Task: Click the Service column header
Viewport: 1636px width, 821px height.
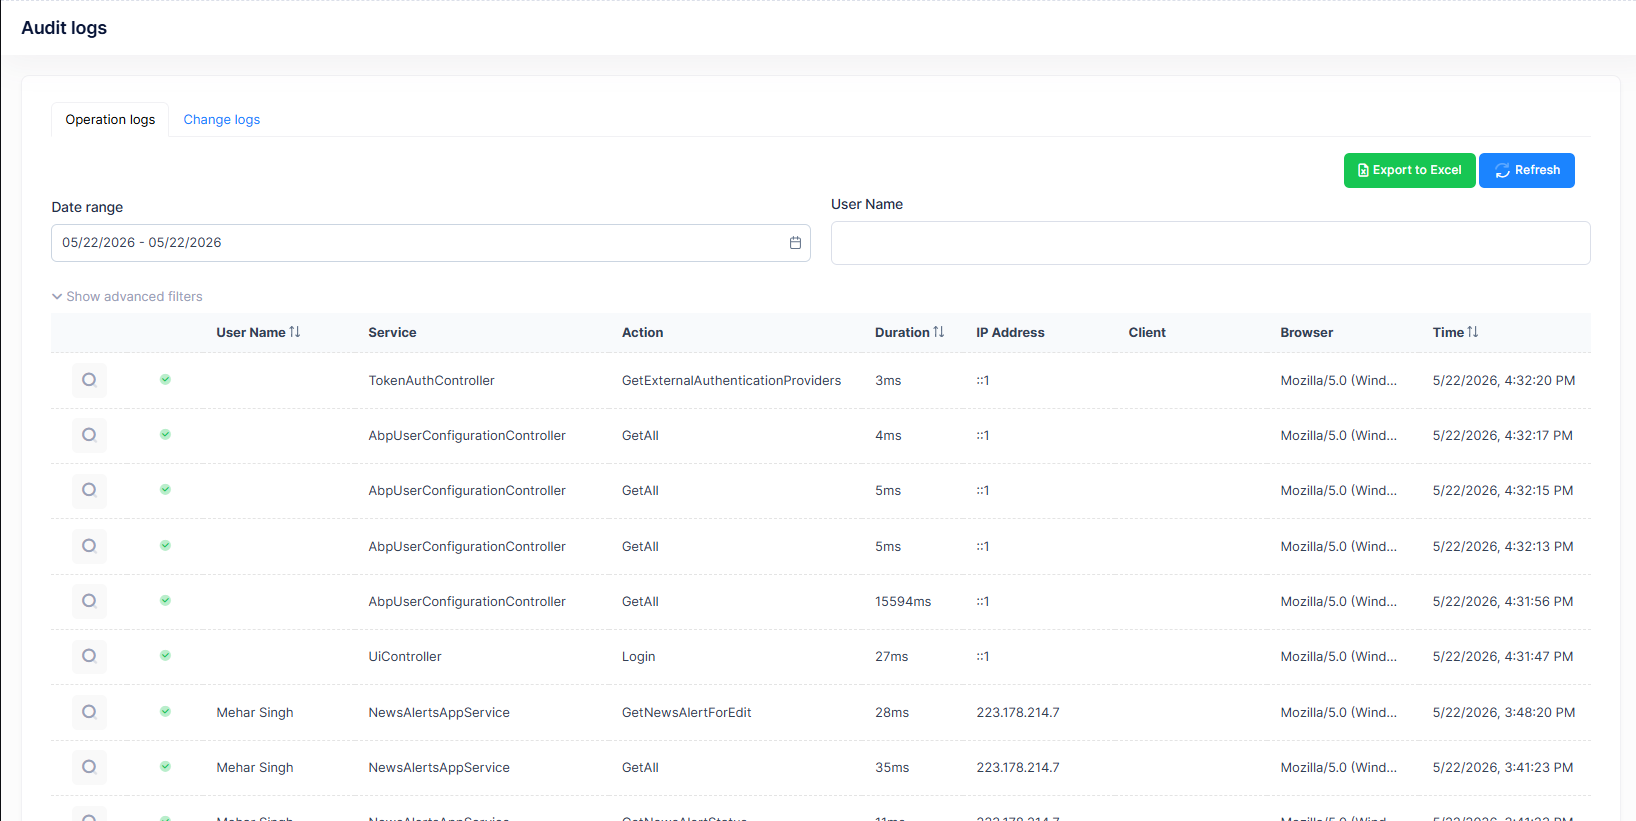Action: pos(392,333)
